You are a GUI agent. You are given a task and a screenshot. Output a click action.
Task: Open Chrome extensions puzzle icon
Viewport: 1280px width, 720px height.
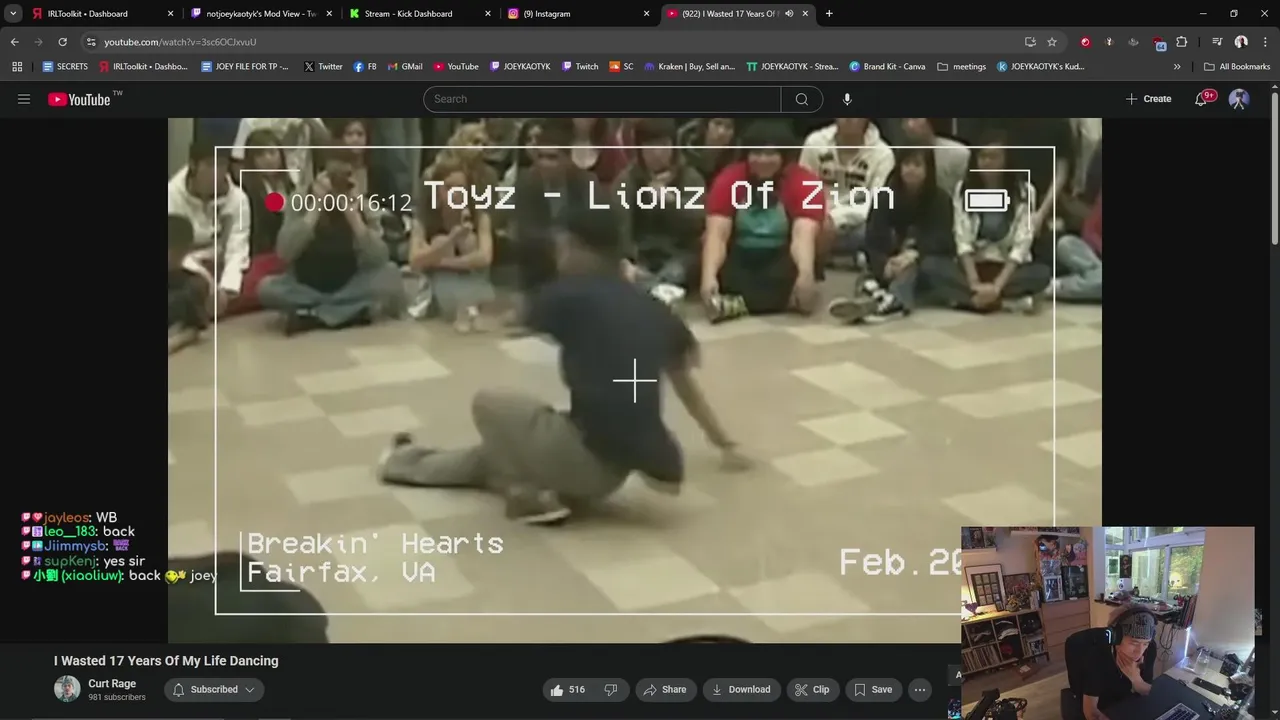(1182, 42)
